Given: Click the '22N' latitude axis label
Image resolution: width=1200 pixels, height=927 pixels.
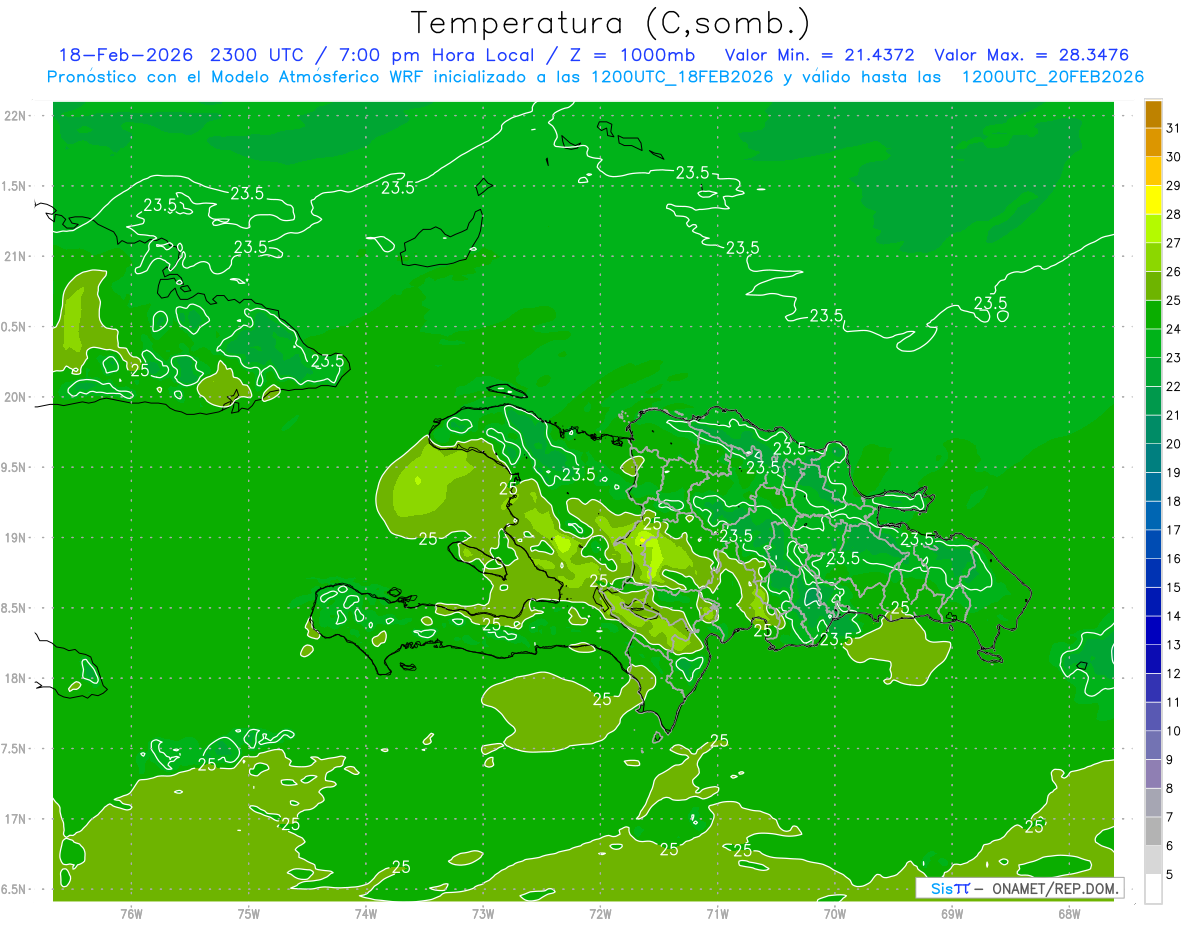Looking at the screenshot, I should [15, 116].
